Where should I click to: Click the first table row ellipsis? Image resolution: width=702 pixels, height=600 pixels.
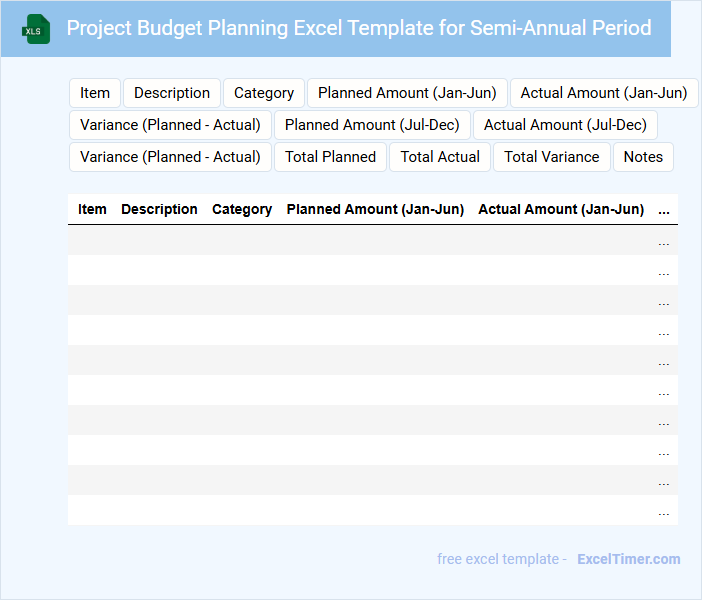[x=663, y=241]
